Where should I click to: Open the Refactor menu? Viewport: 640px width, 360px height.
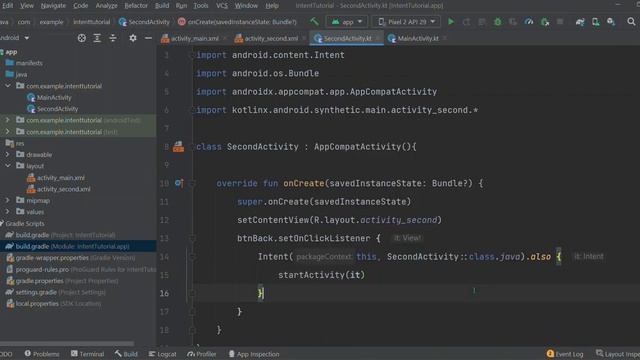[136, 6]
